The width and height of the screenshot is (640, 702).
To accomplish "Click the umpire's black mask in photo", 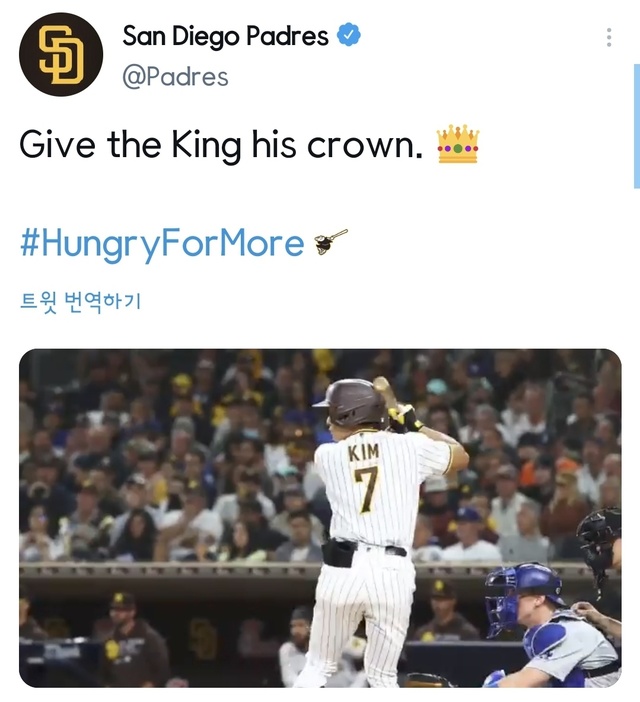I will tap(600, 540).
